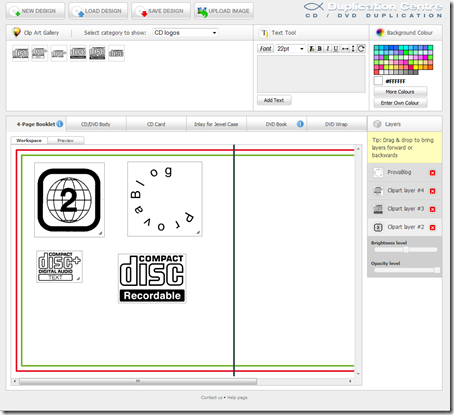Pick a colour from the background palette grid
The width and height of the screenshot is (454, 415).
pyautogui.click(x=403, y=60)
